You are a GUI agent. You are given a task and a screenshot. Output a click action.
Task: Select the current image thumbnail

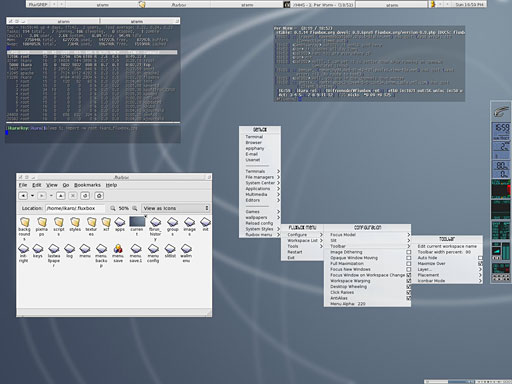pyautogui.click(x=137, y=221)
